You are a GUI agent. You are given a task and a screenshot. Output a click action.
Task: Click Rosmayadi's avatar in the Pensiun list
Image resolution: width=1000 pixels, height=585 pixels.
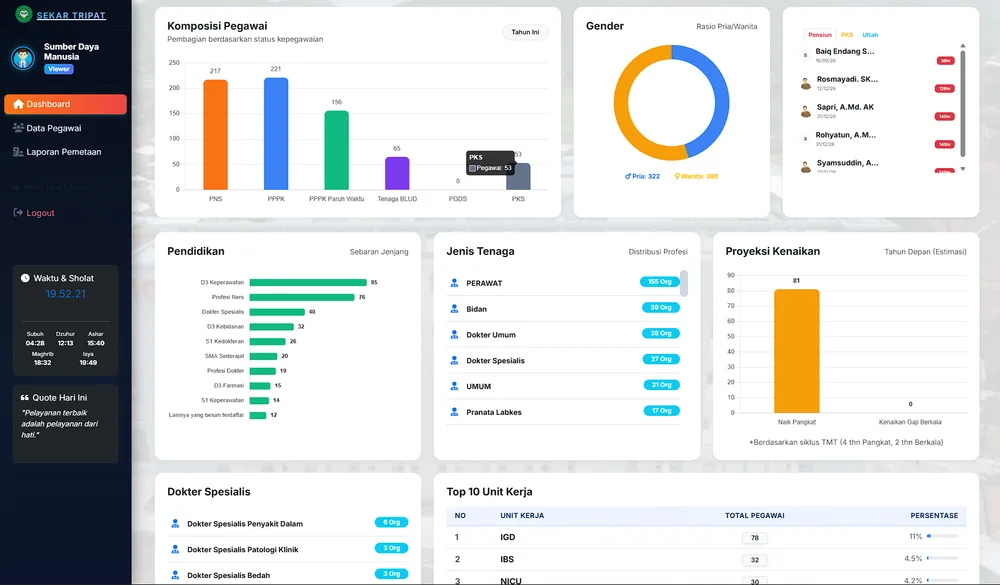[x=805, y=83]
